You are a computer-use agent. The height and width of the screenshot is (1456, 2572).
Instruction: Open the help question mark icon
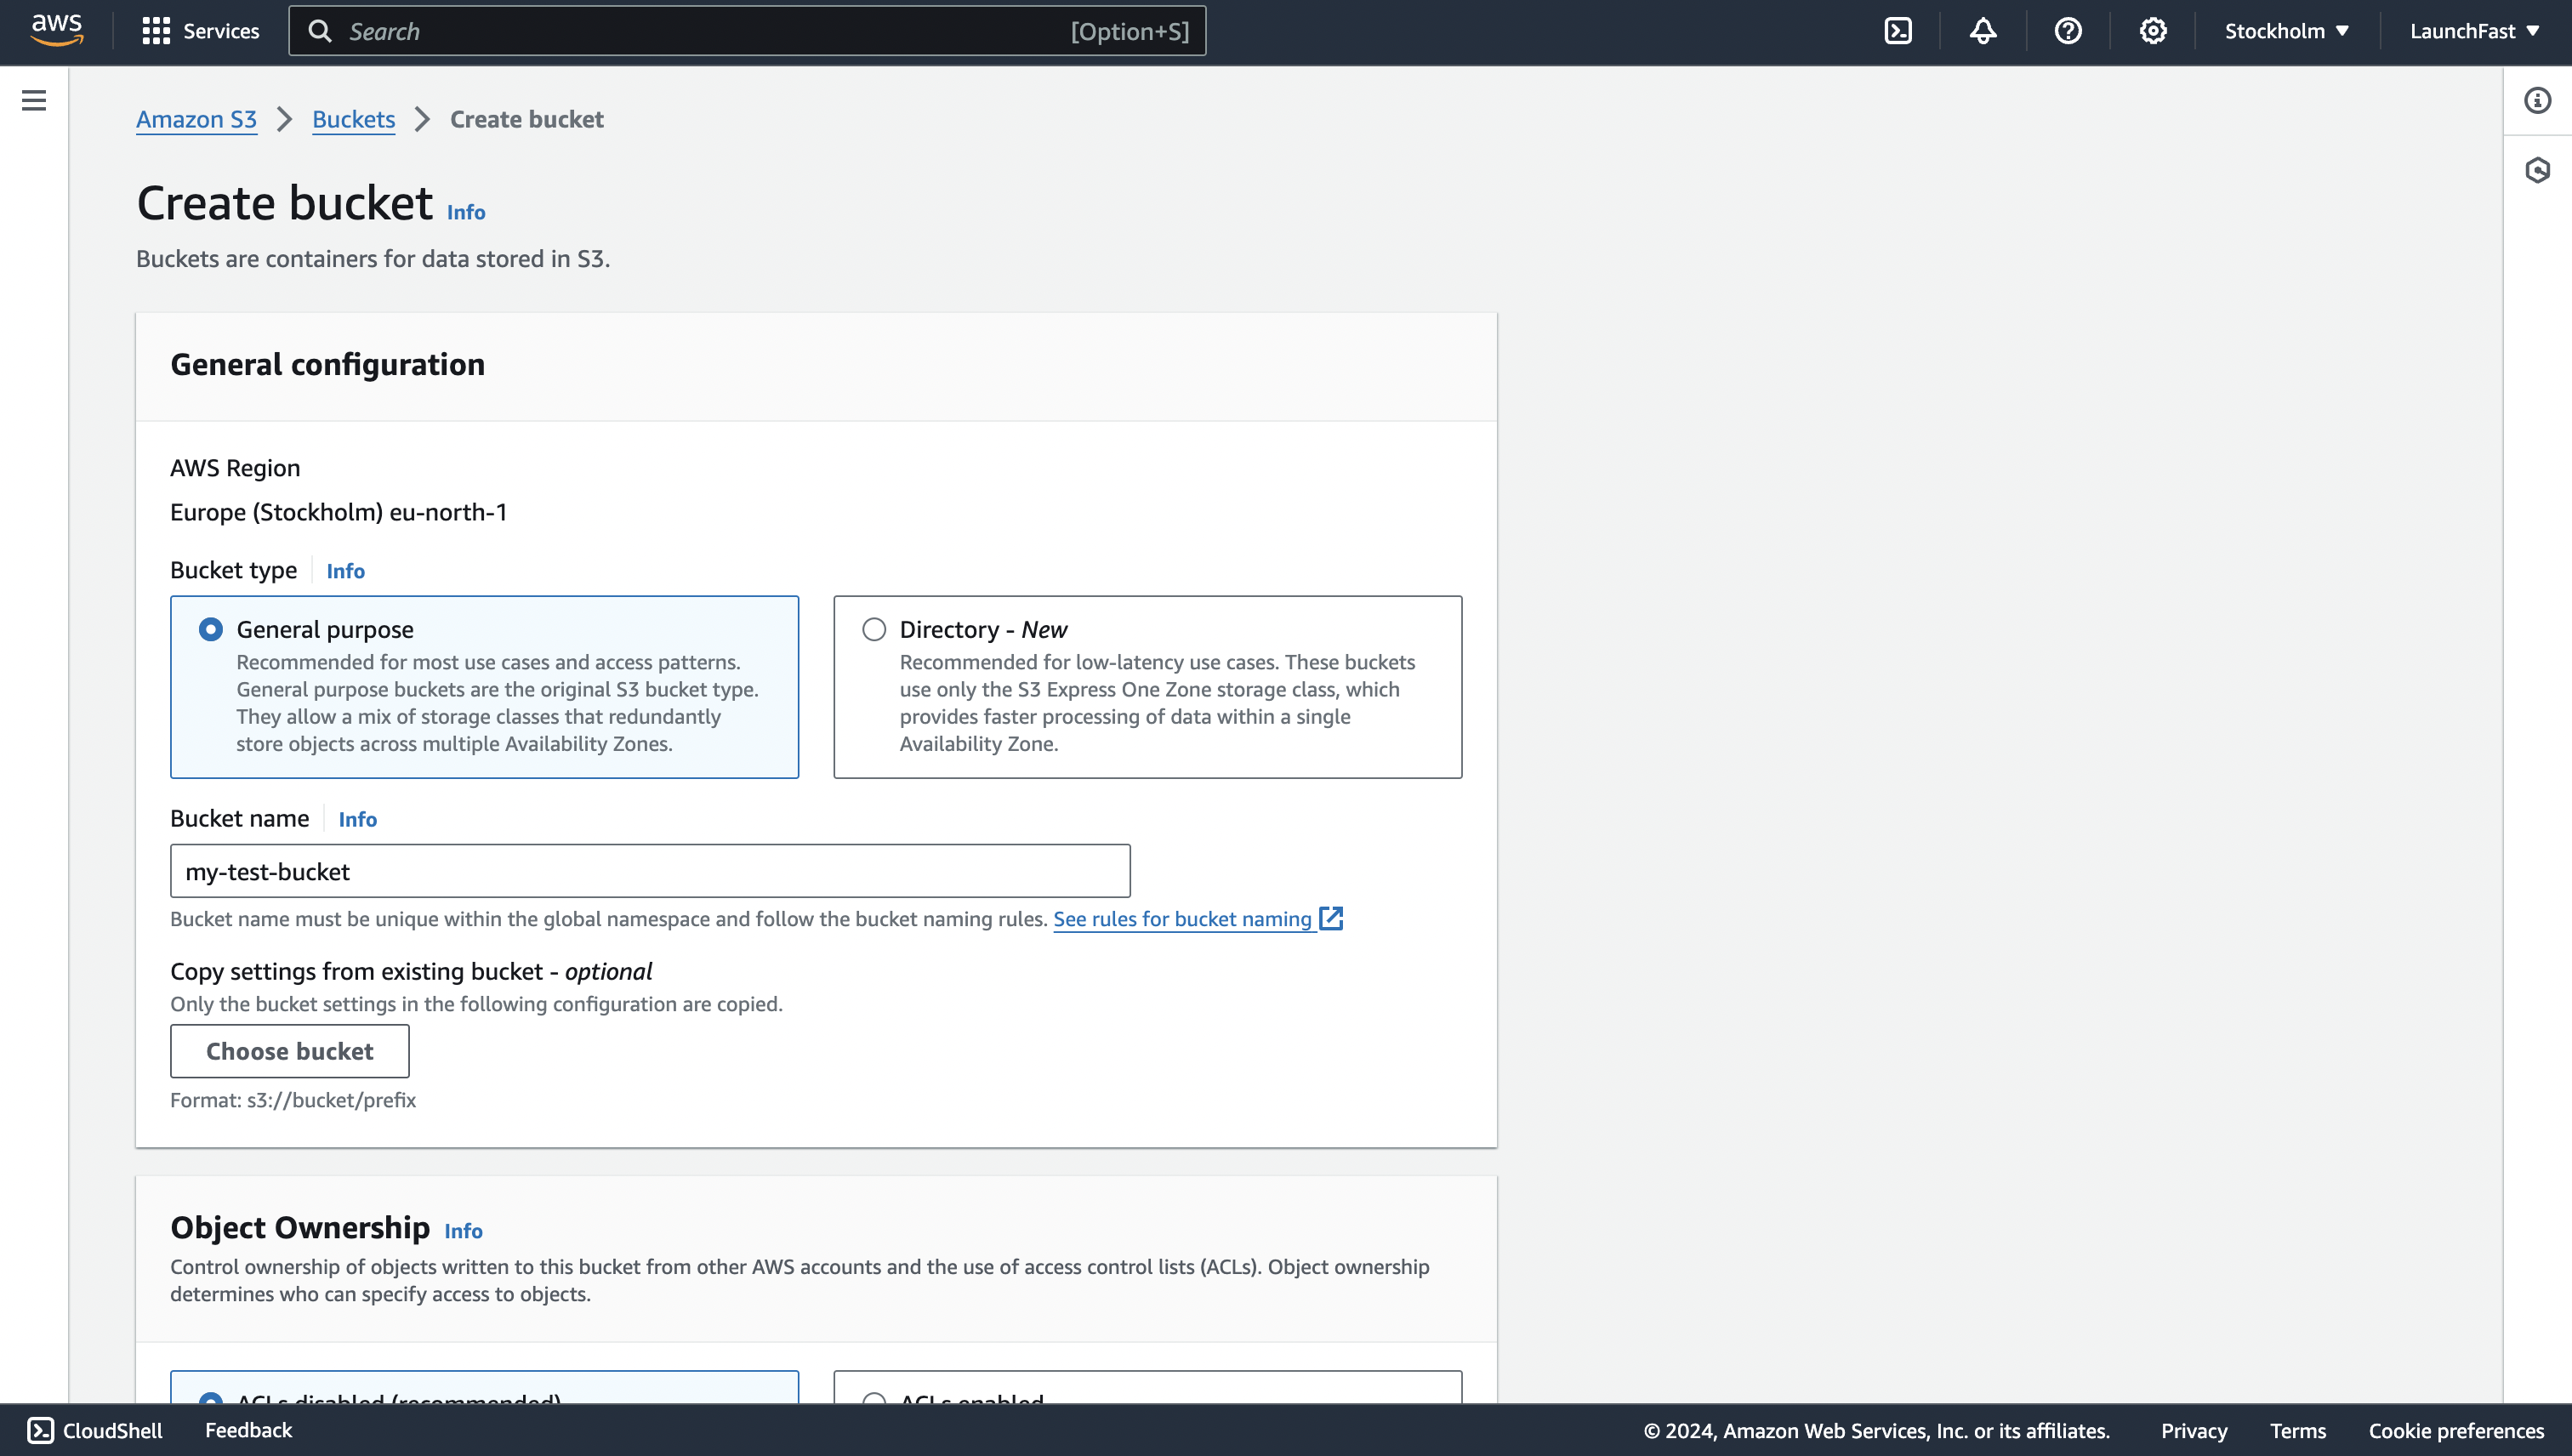pos(2068,31)
